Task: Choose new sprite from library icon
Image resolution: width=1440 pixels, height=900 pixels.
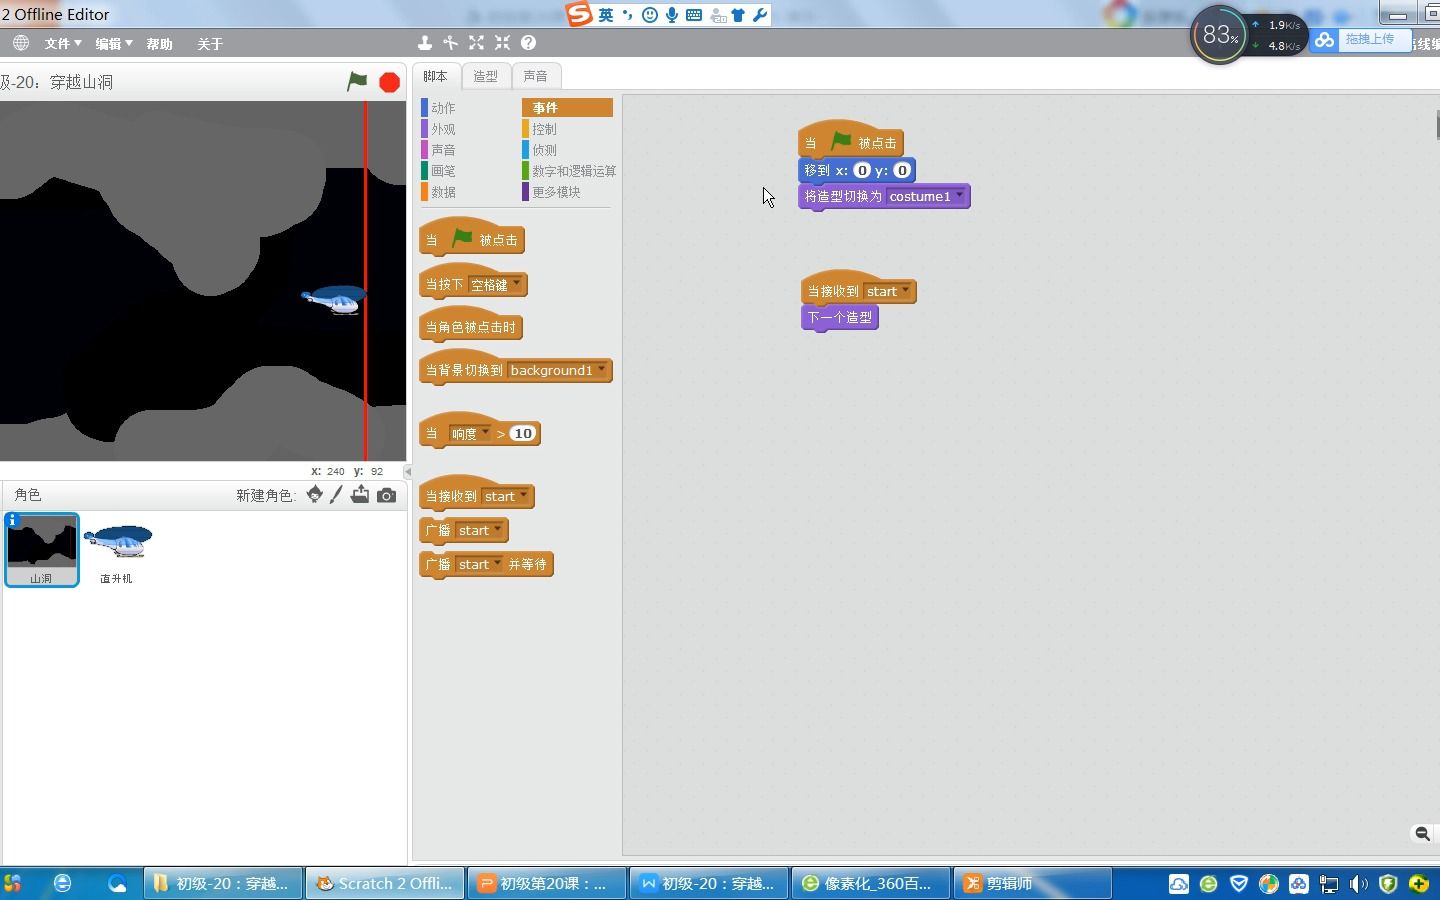Action: [x=314, y=494]
